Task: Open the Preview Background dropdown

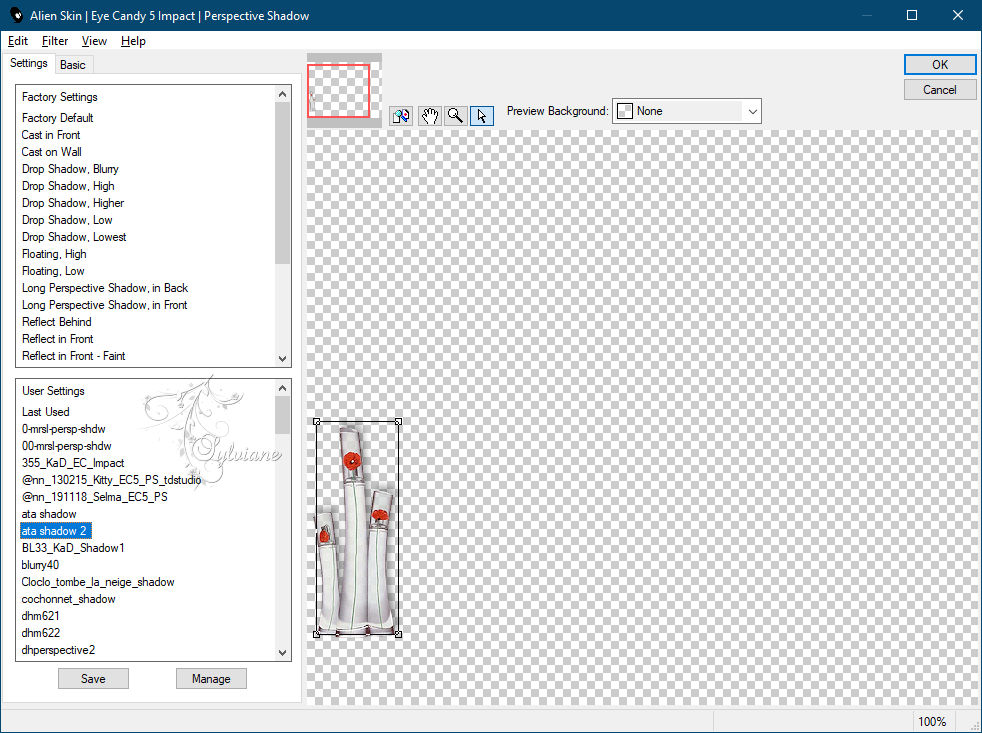Action: point(686,111)
